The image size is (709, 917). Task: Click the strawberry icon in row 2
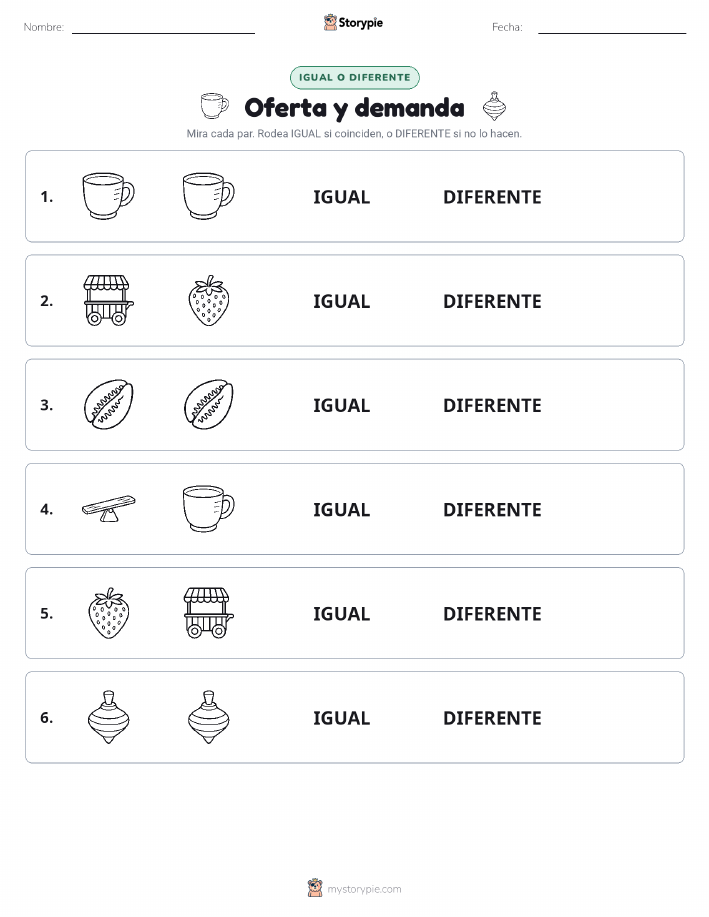coord(209,300)
